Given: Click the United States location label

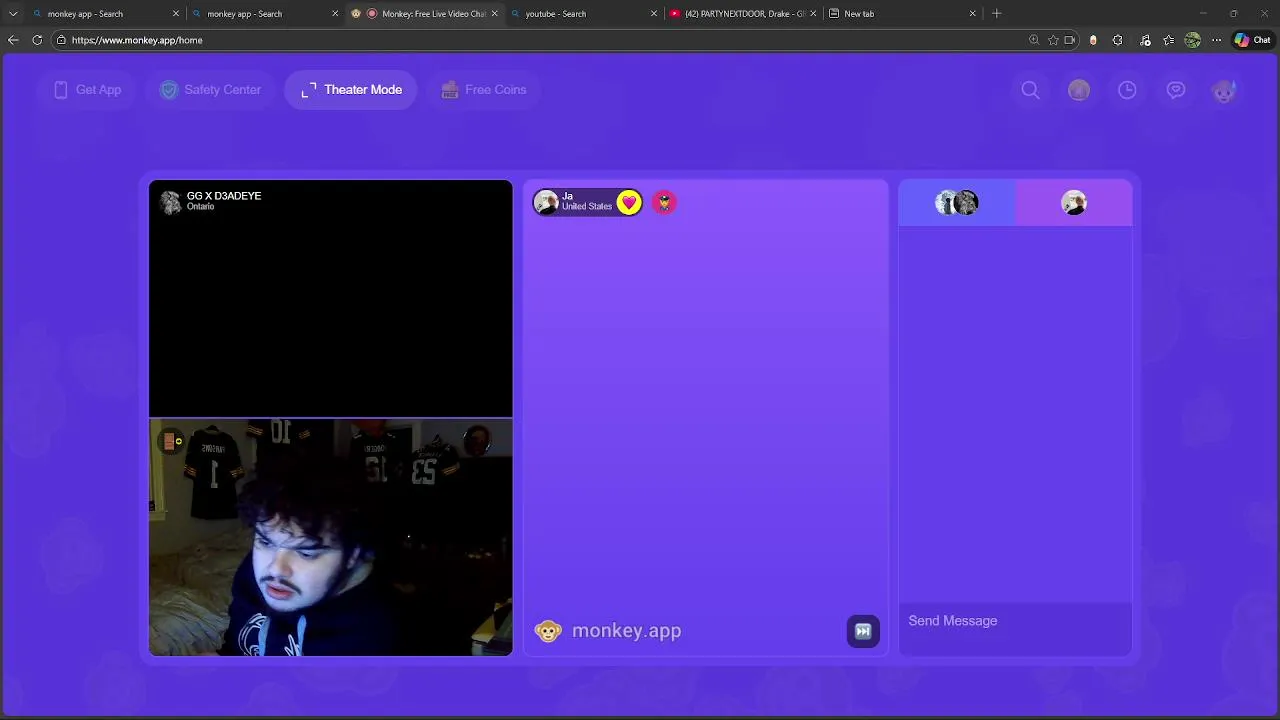Looking at the screenshot, I should 587,207.
